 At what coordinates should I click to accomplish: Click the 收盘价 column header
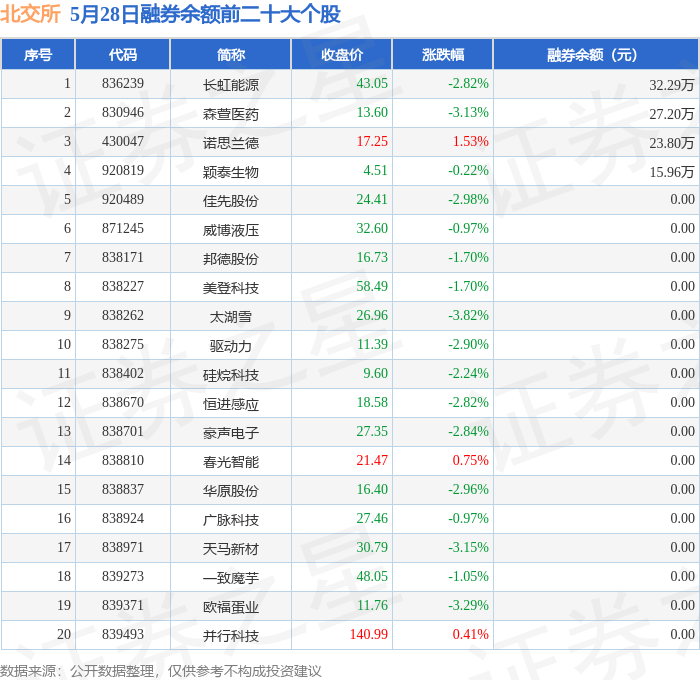(x=342, y=54)
